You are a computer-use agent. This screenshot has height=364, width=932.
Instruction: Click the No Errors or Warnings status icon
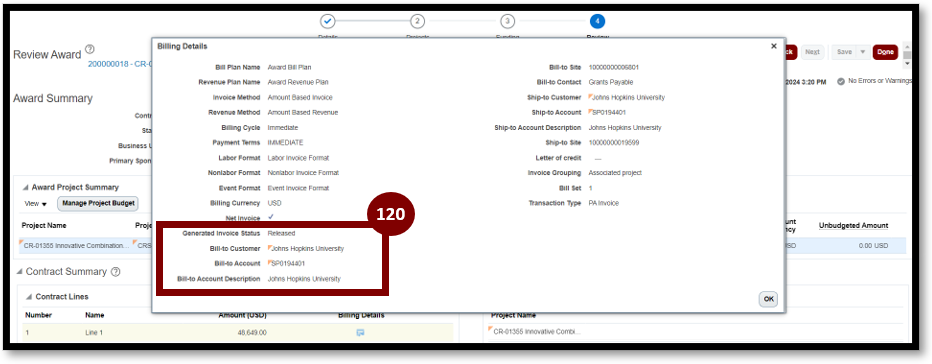[841, 81]
